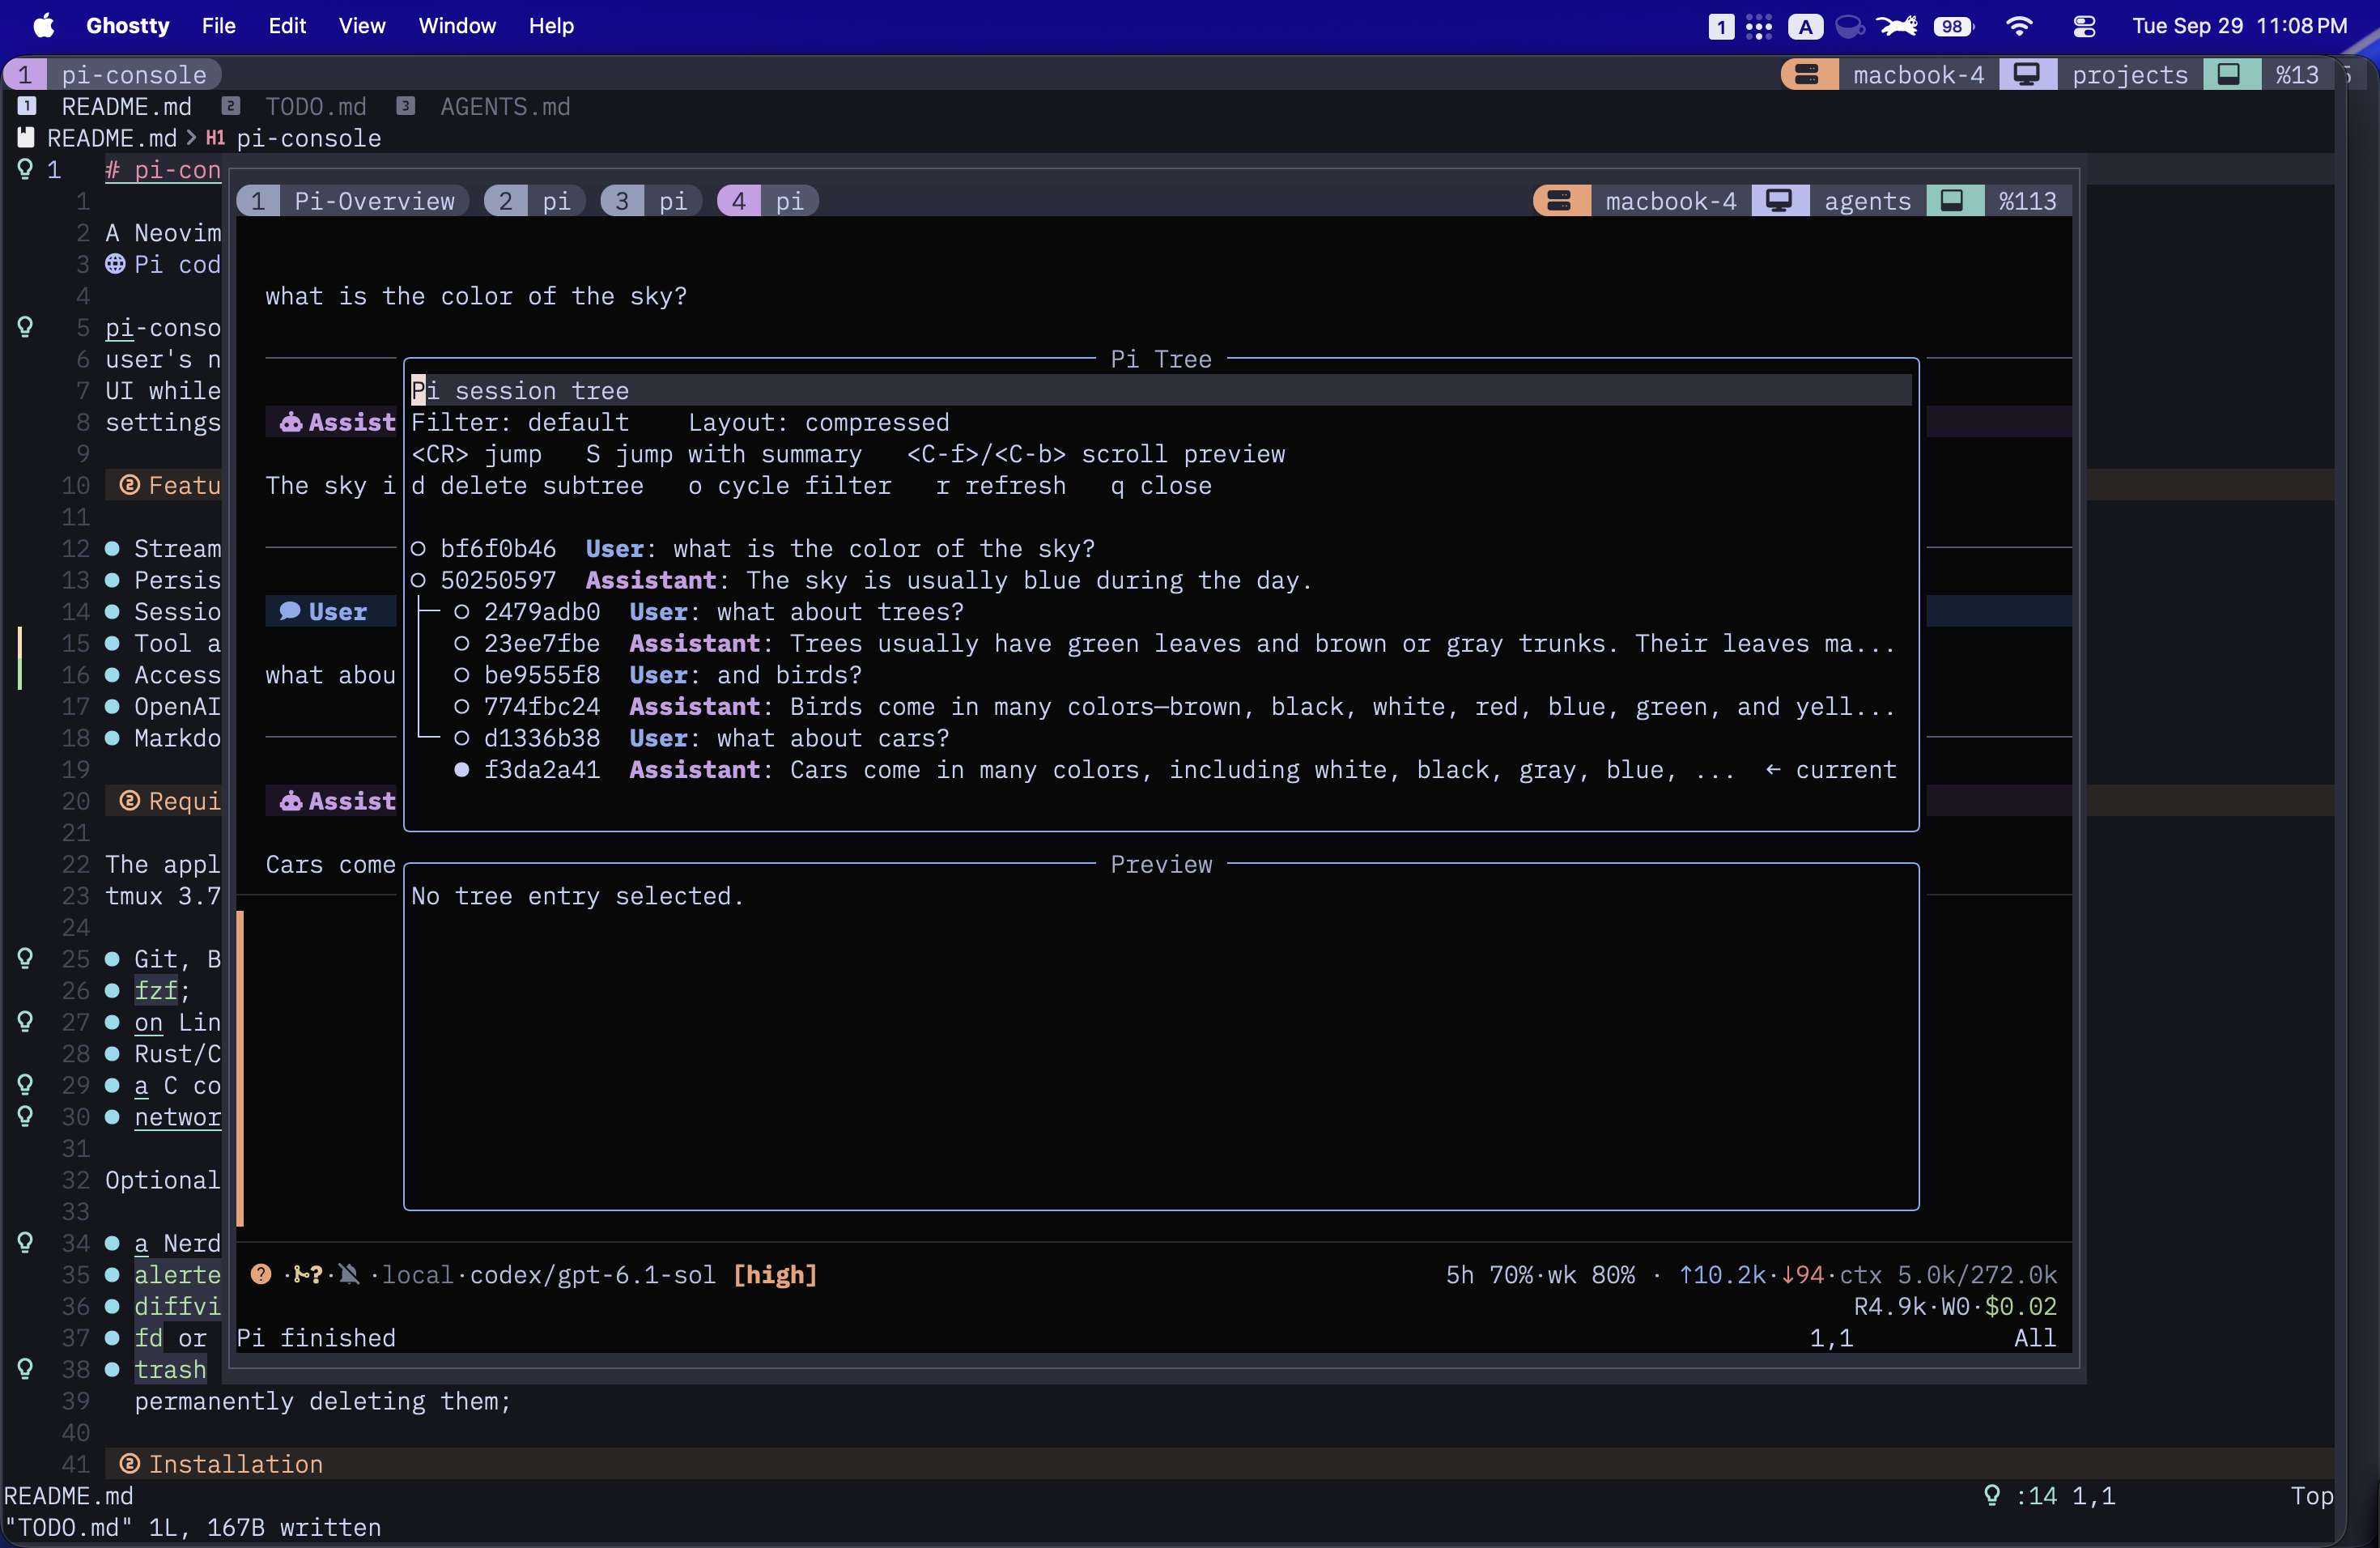Open the Wi-Fi menu bar icon
Viewport: 2380px width, 1548px height.
click(2019, 26)
